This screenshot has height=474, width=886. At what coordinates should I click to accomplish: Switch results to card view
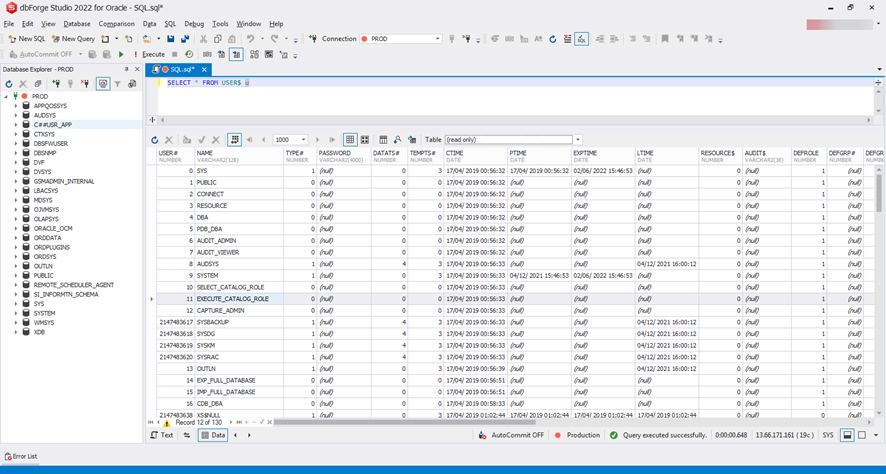coord(365,140)
